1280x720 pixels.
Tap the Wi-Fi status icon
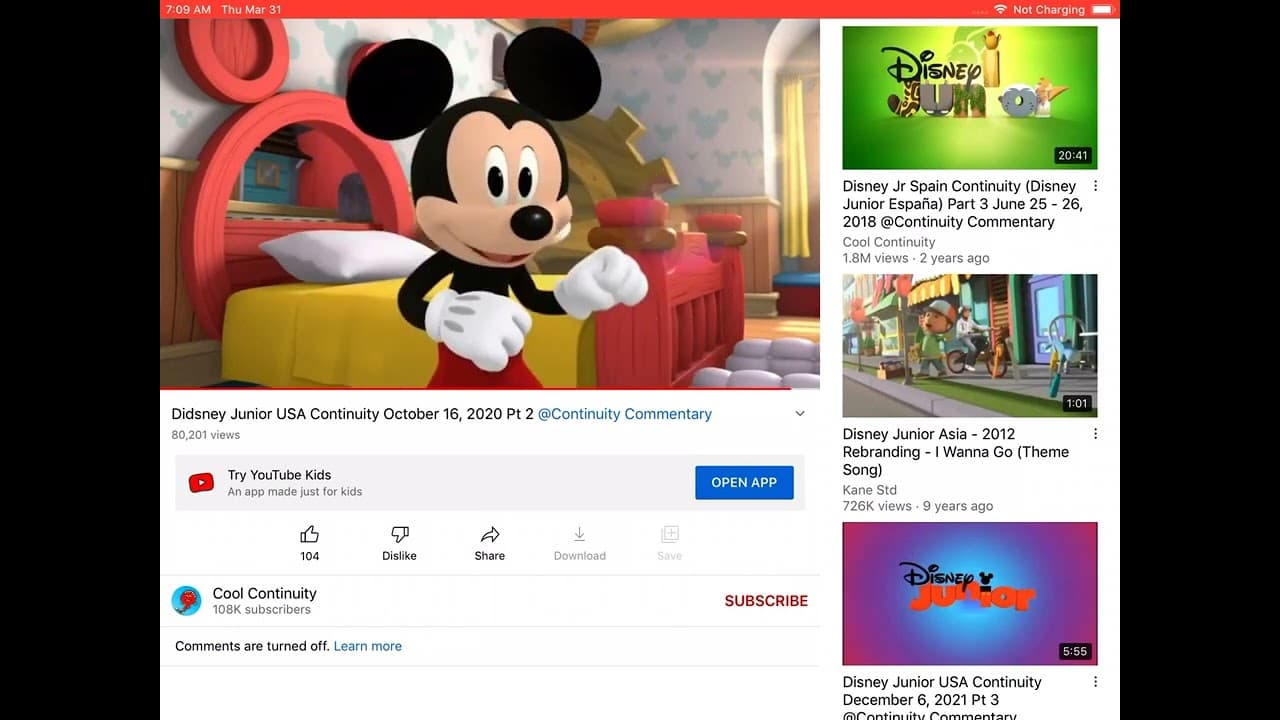pyautogui.click(x=1000, y=9)
